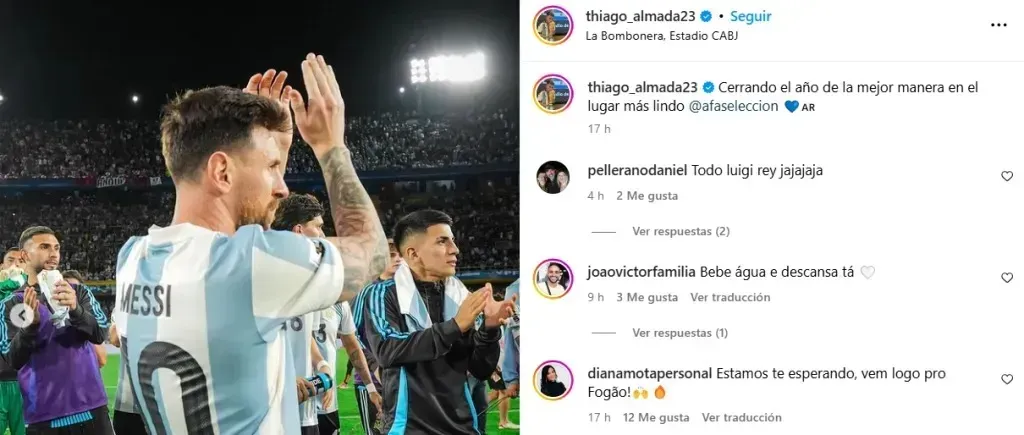Show Ver traducción for joaovictorfamilia's comment
The image size is (1024, 435).
730,297
